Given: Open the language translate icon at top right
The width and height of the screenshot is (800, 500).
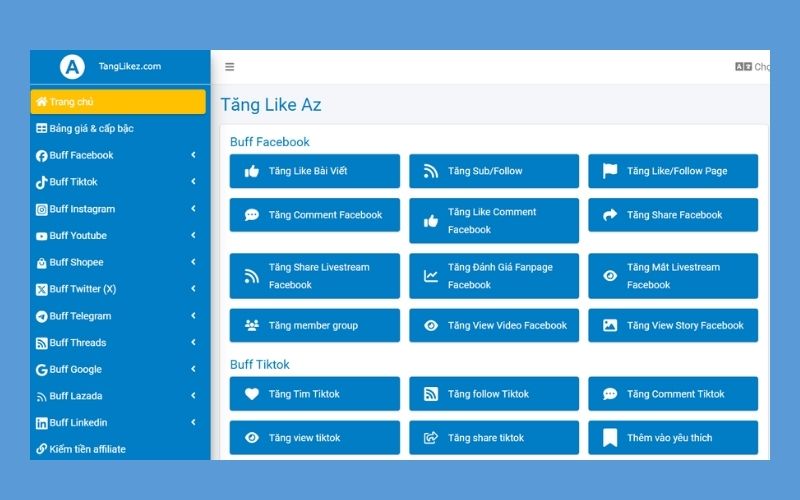Looking at the screenshot, I should coord(743,67).
